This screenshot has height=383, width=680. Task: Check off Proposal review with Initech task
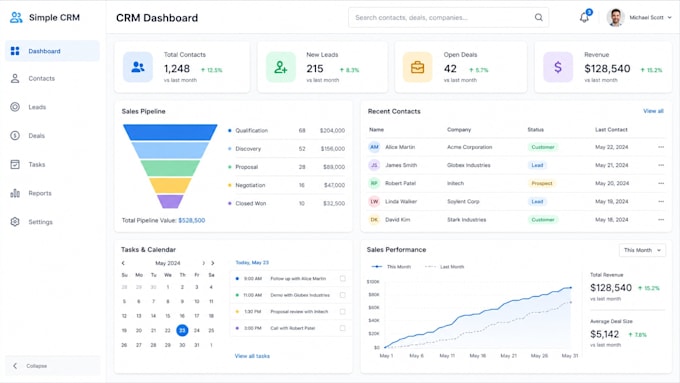point(343,311)
